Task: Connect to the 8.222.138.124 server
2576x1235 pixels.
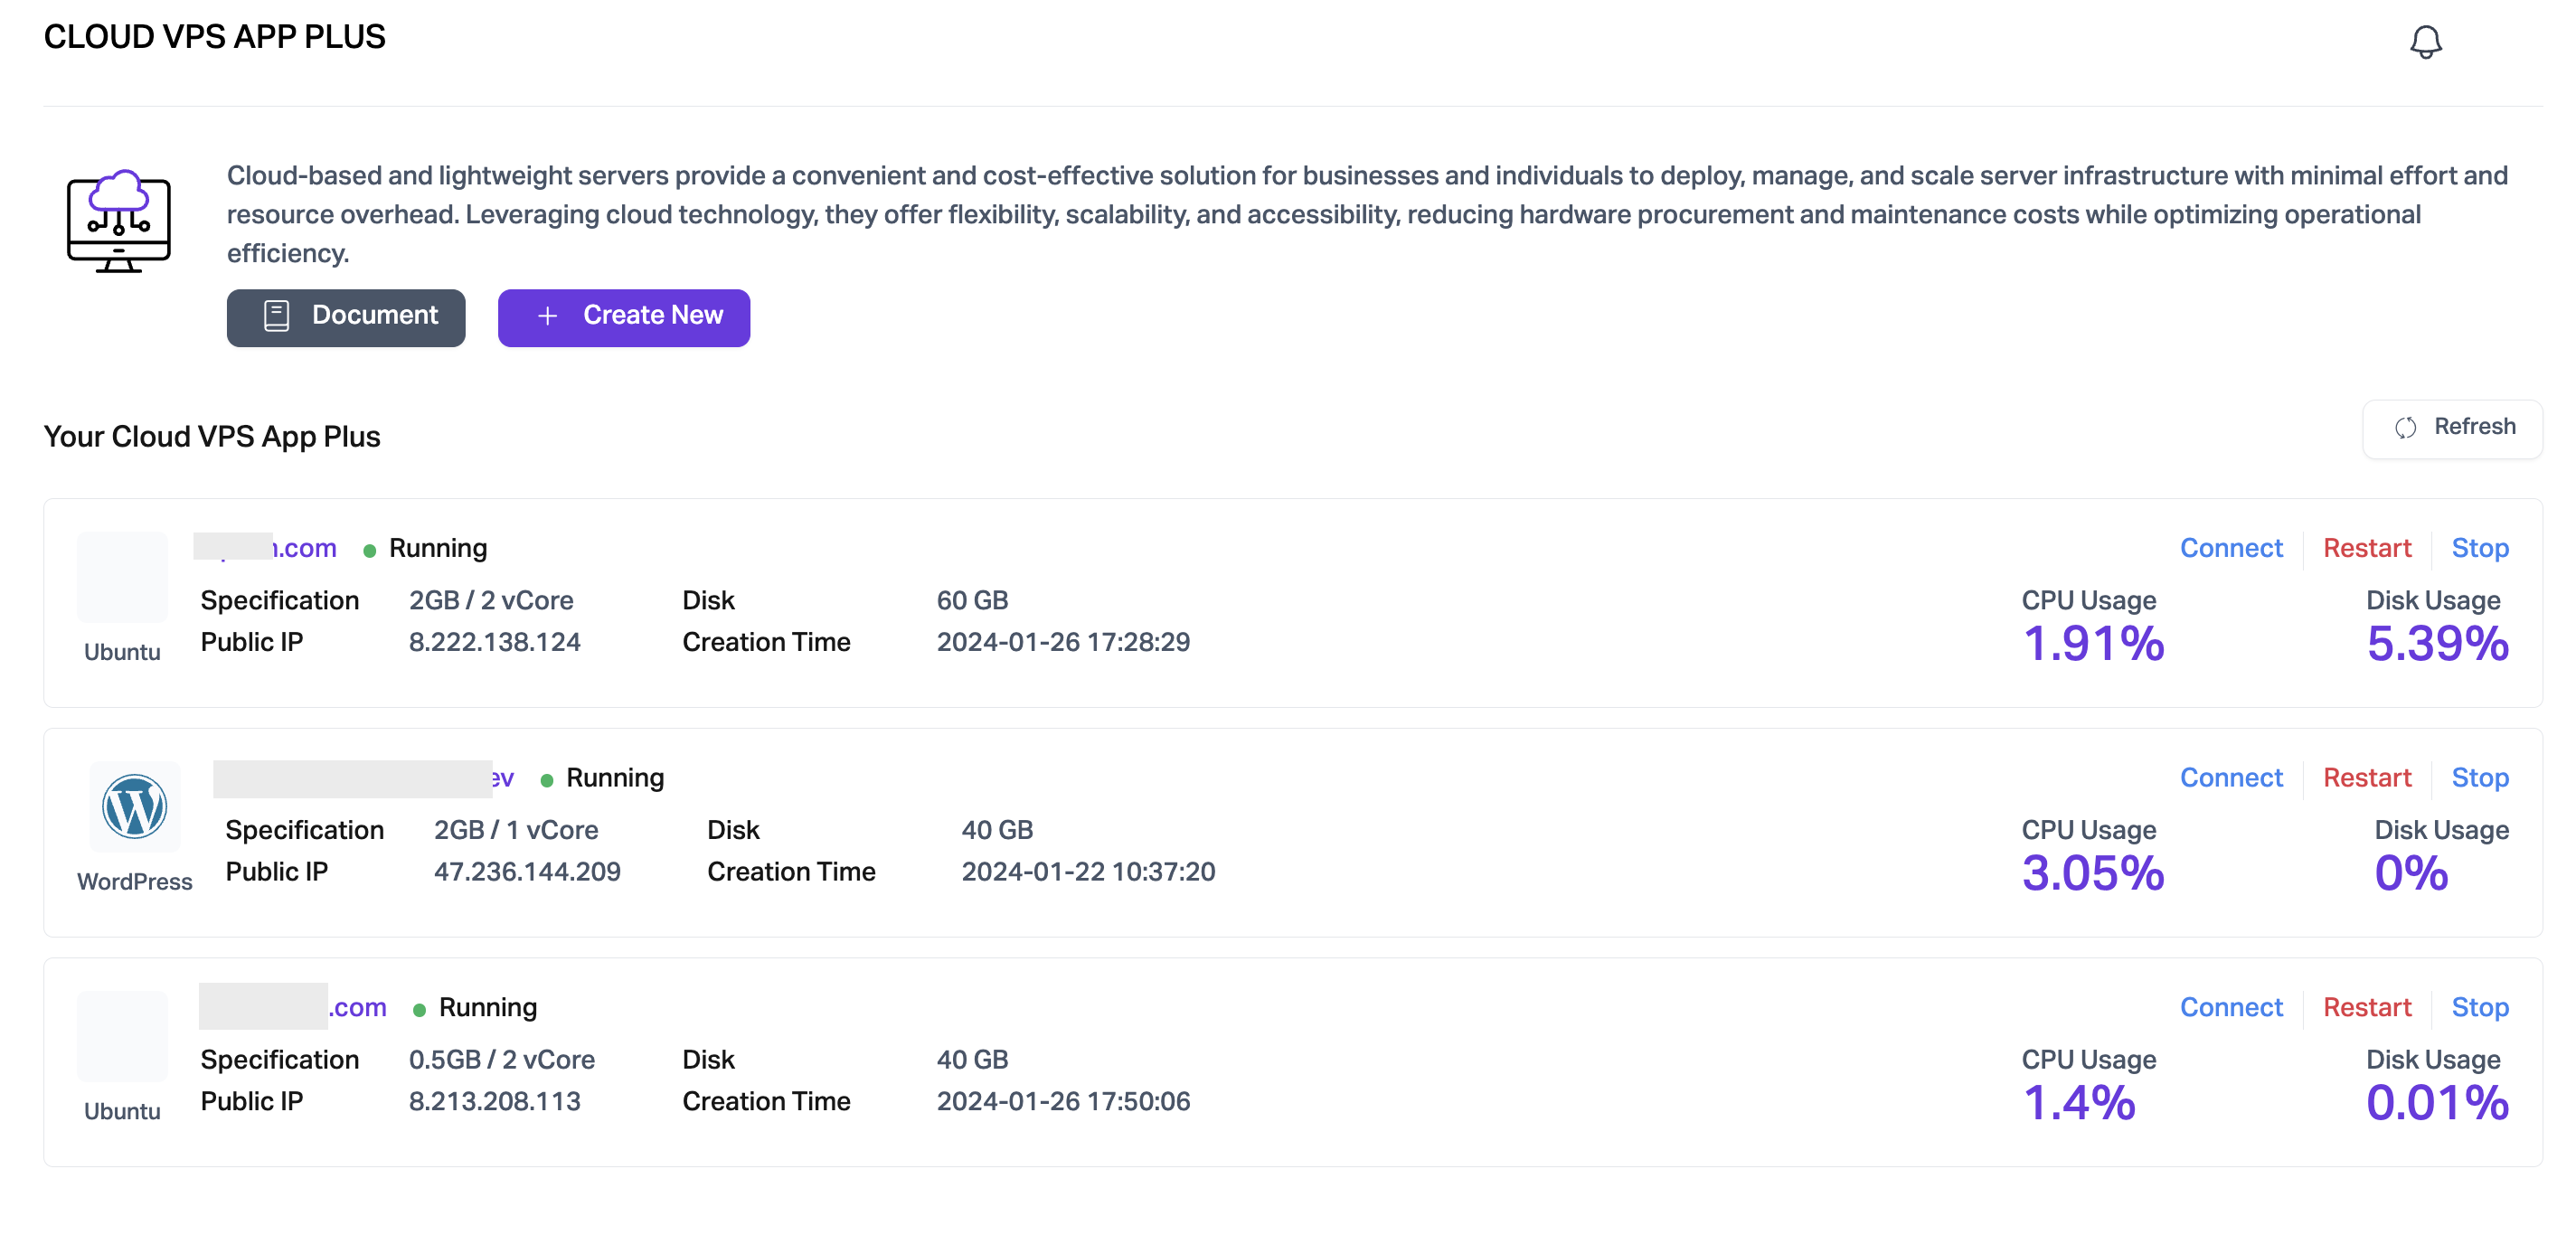Action: (2231, 548)
